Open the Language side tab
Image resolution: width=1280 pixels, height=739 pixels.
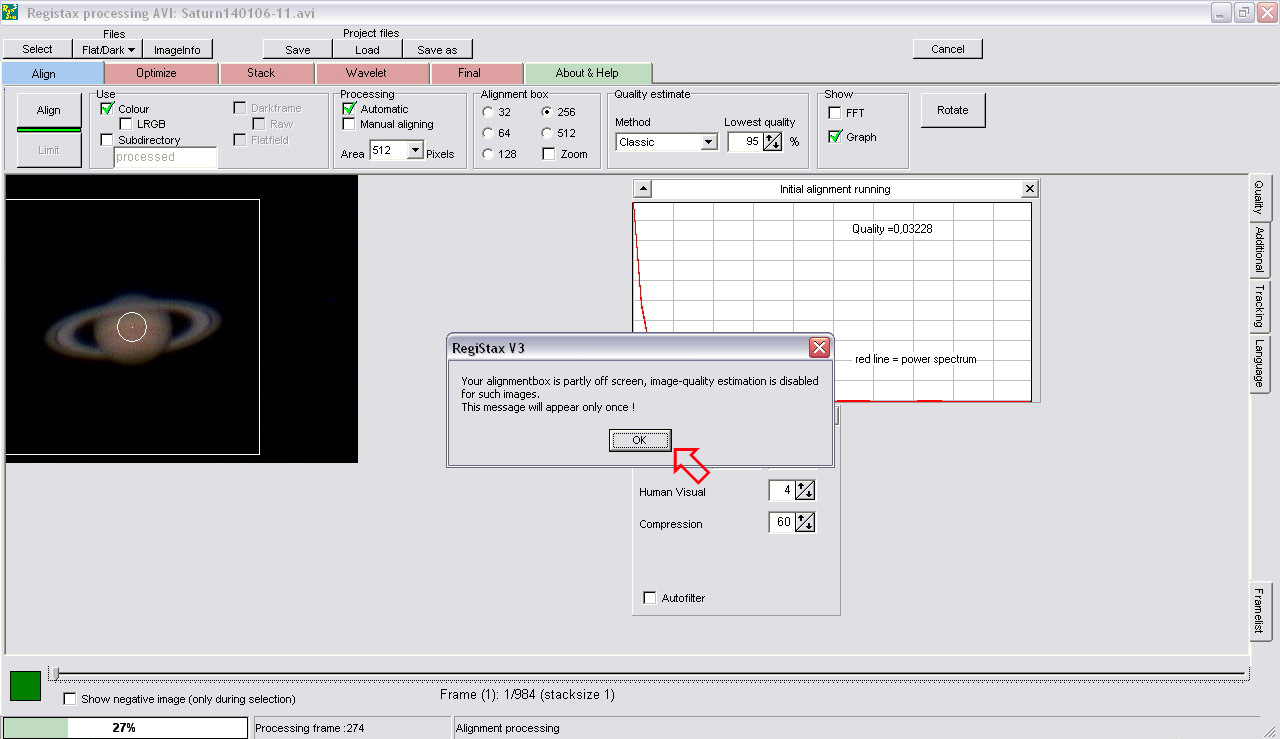click(1259, 363)
